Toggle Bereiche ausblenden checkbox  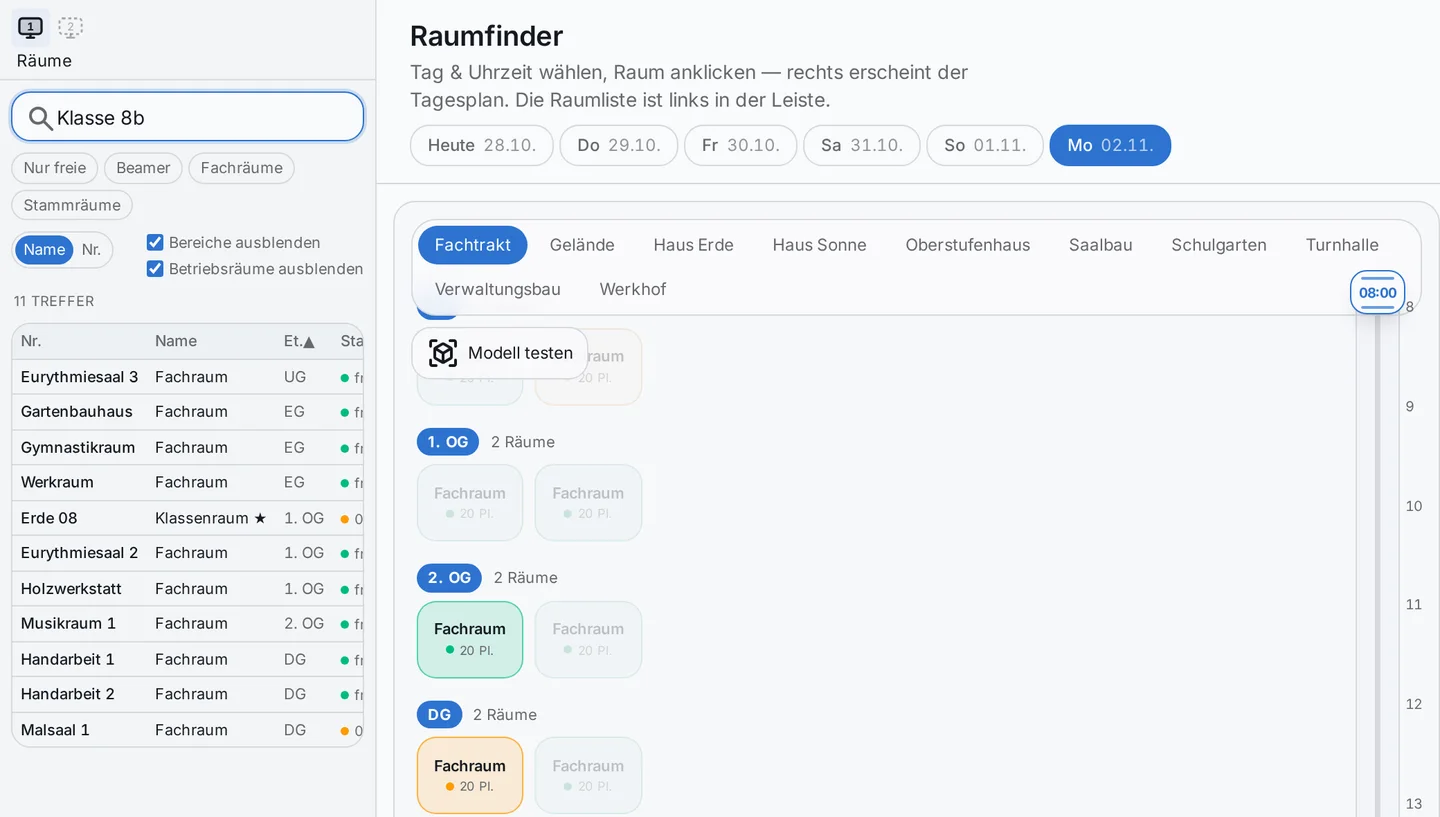pos(155,242)
